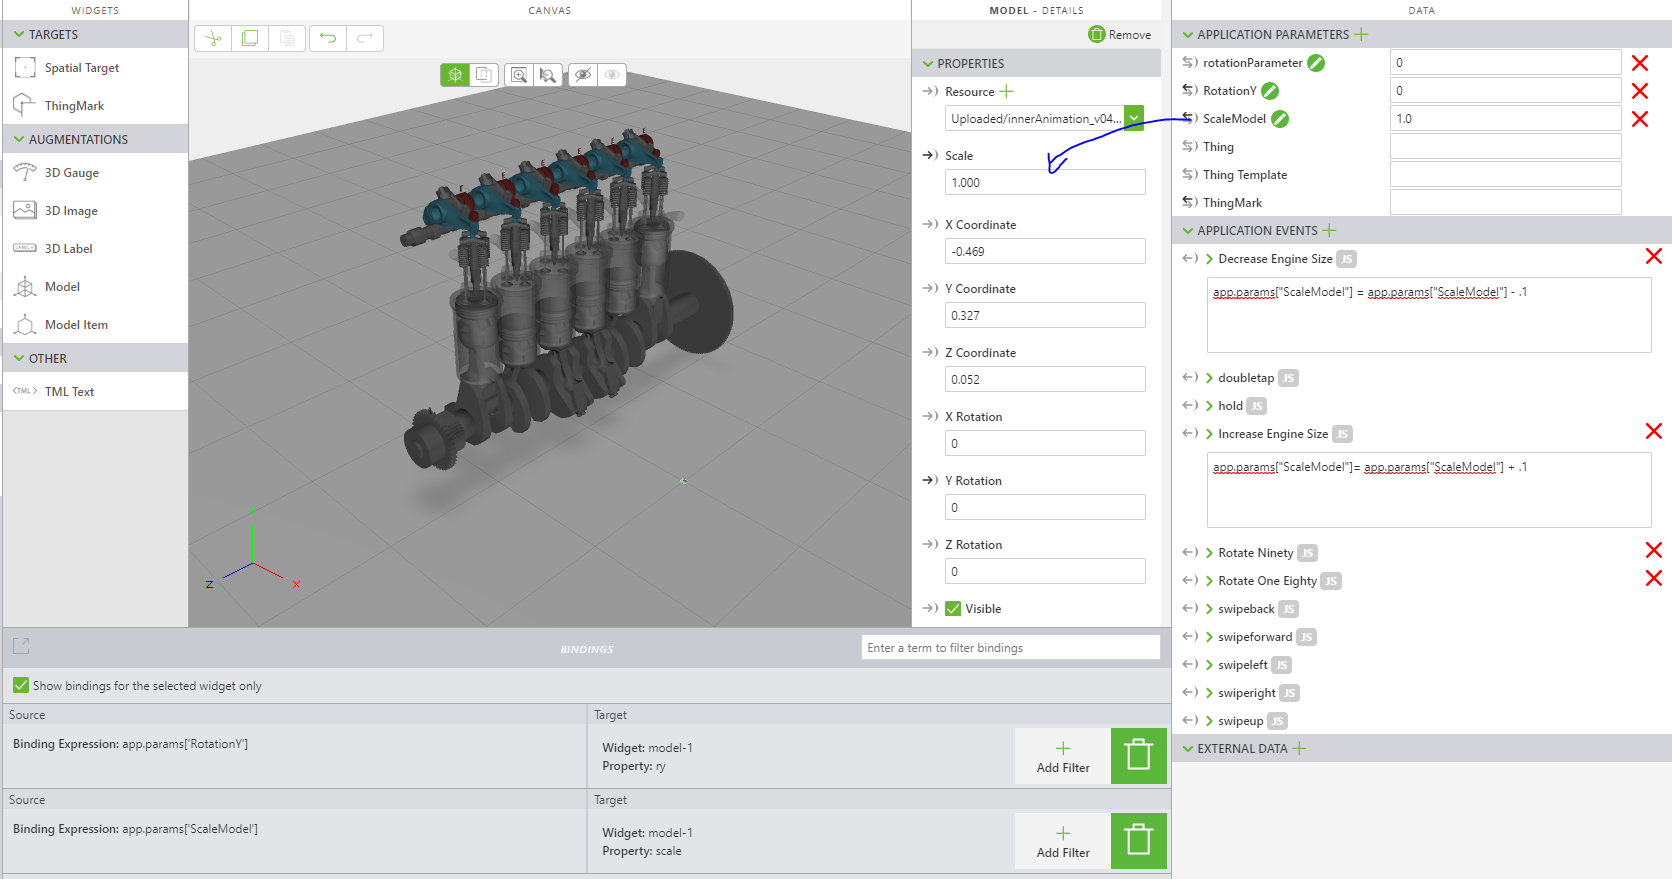The width and height of the screenshot is (1672, 879).
Task: Click the Cut scissors icon in canvas toolbar
Action: tap(213, 38)
